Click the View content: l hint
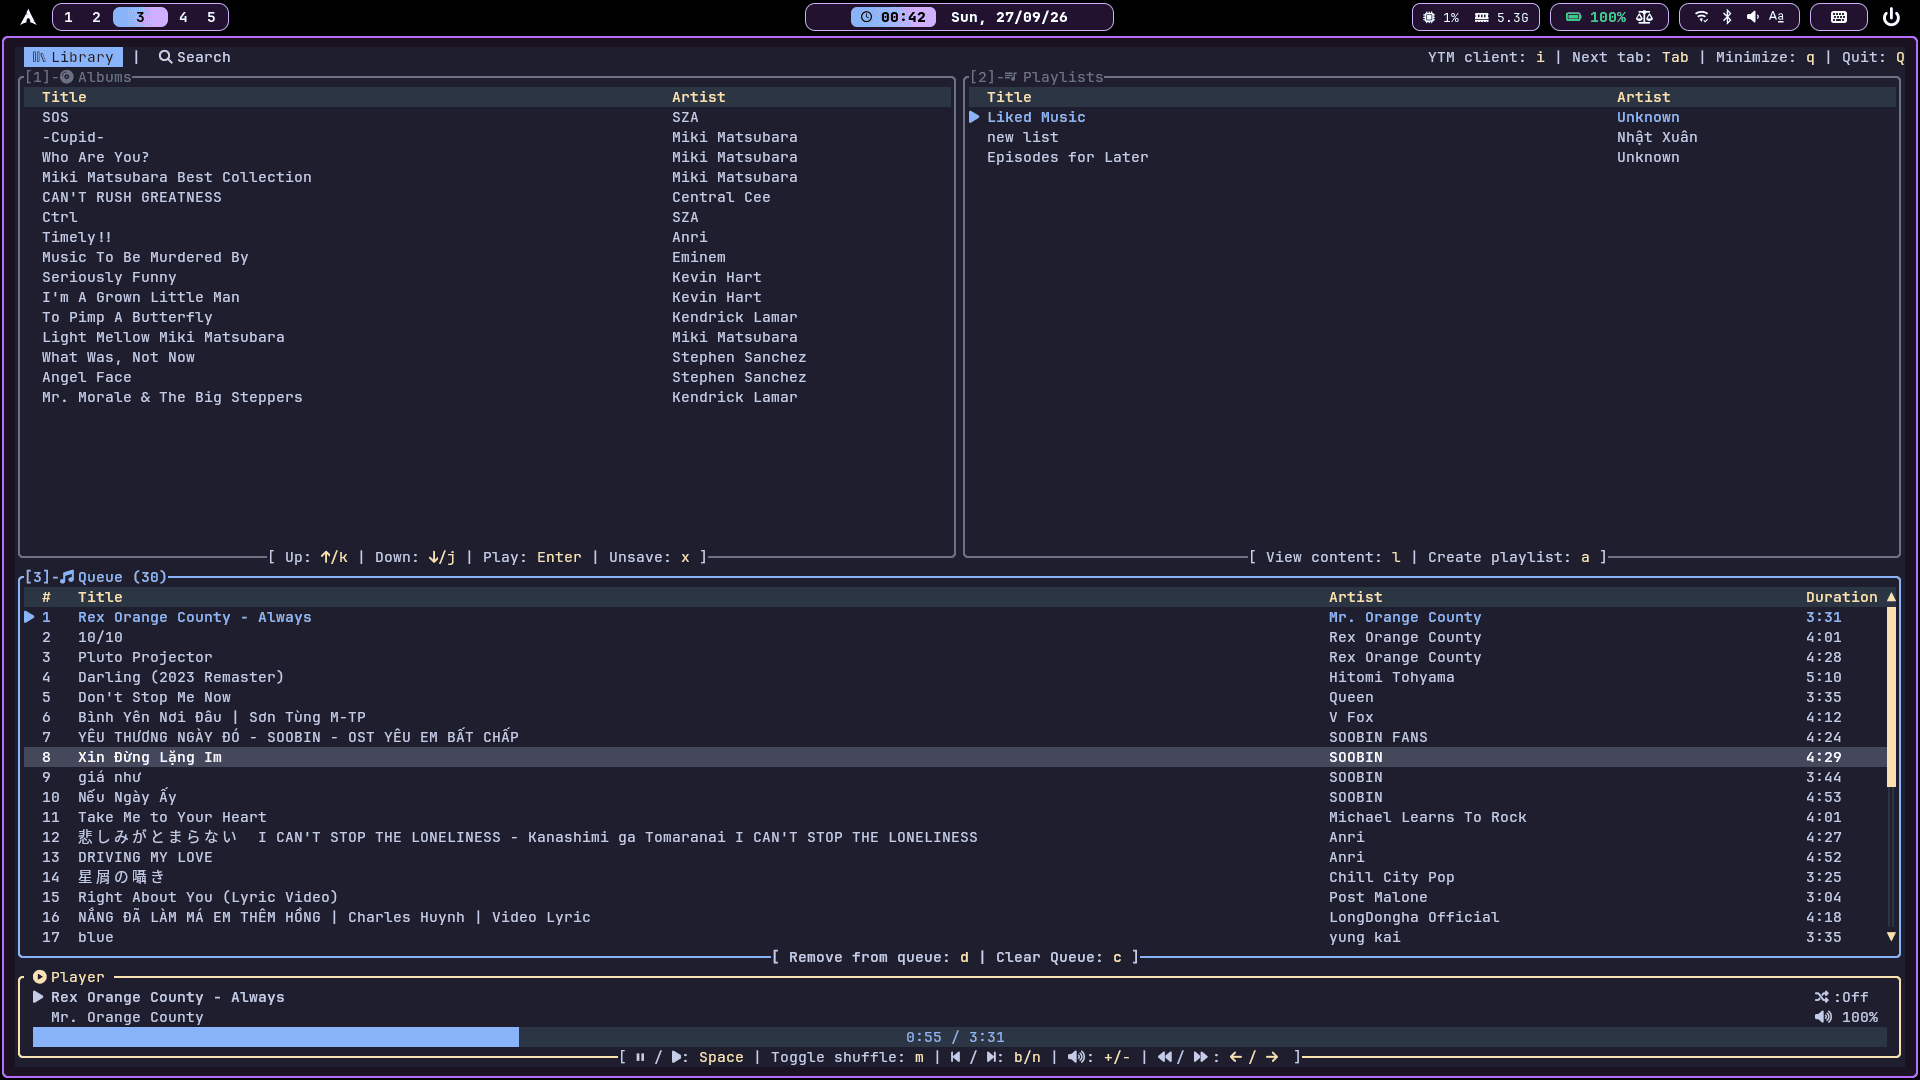The image size is (1920, 1080). pyautogui.click(x=1333, y=557)
